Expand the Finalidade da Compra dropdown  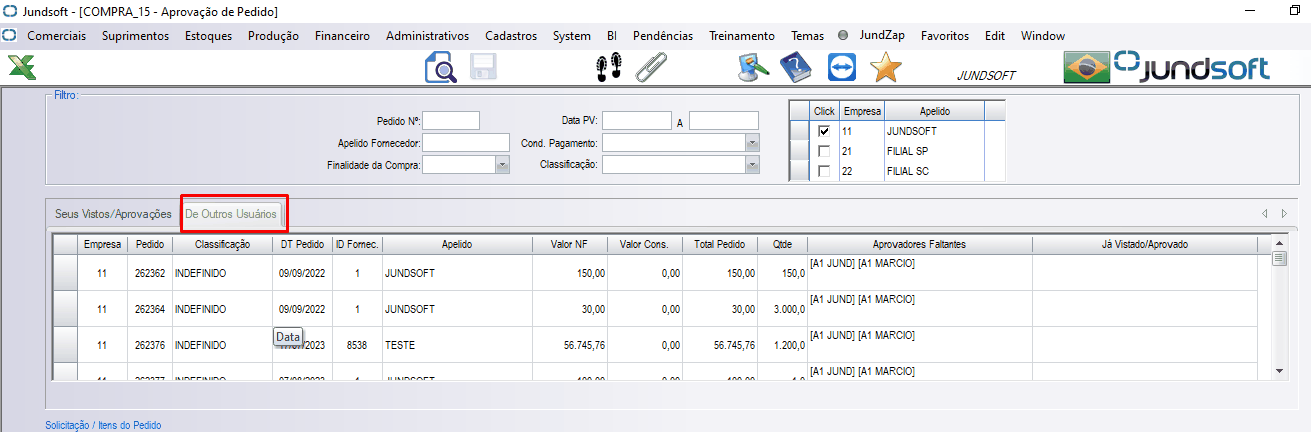pos(503,165)
